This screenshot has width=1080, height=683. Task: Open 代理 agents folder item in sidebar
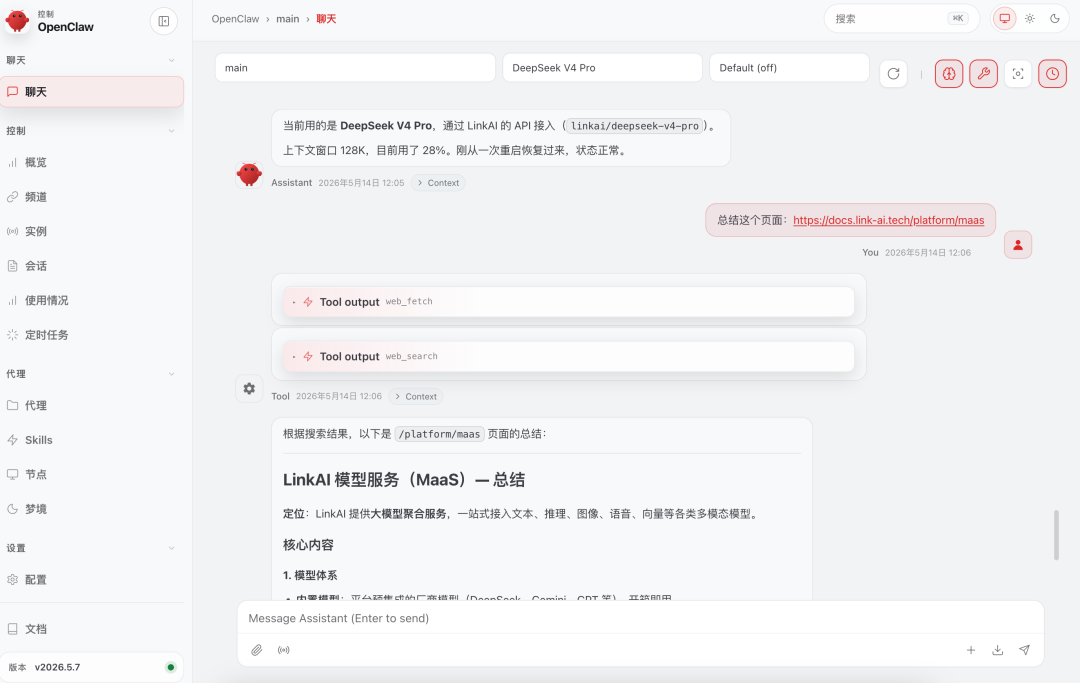point(92,406)
